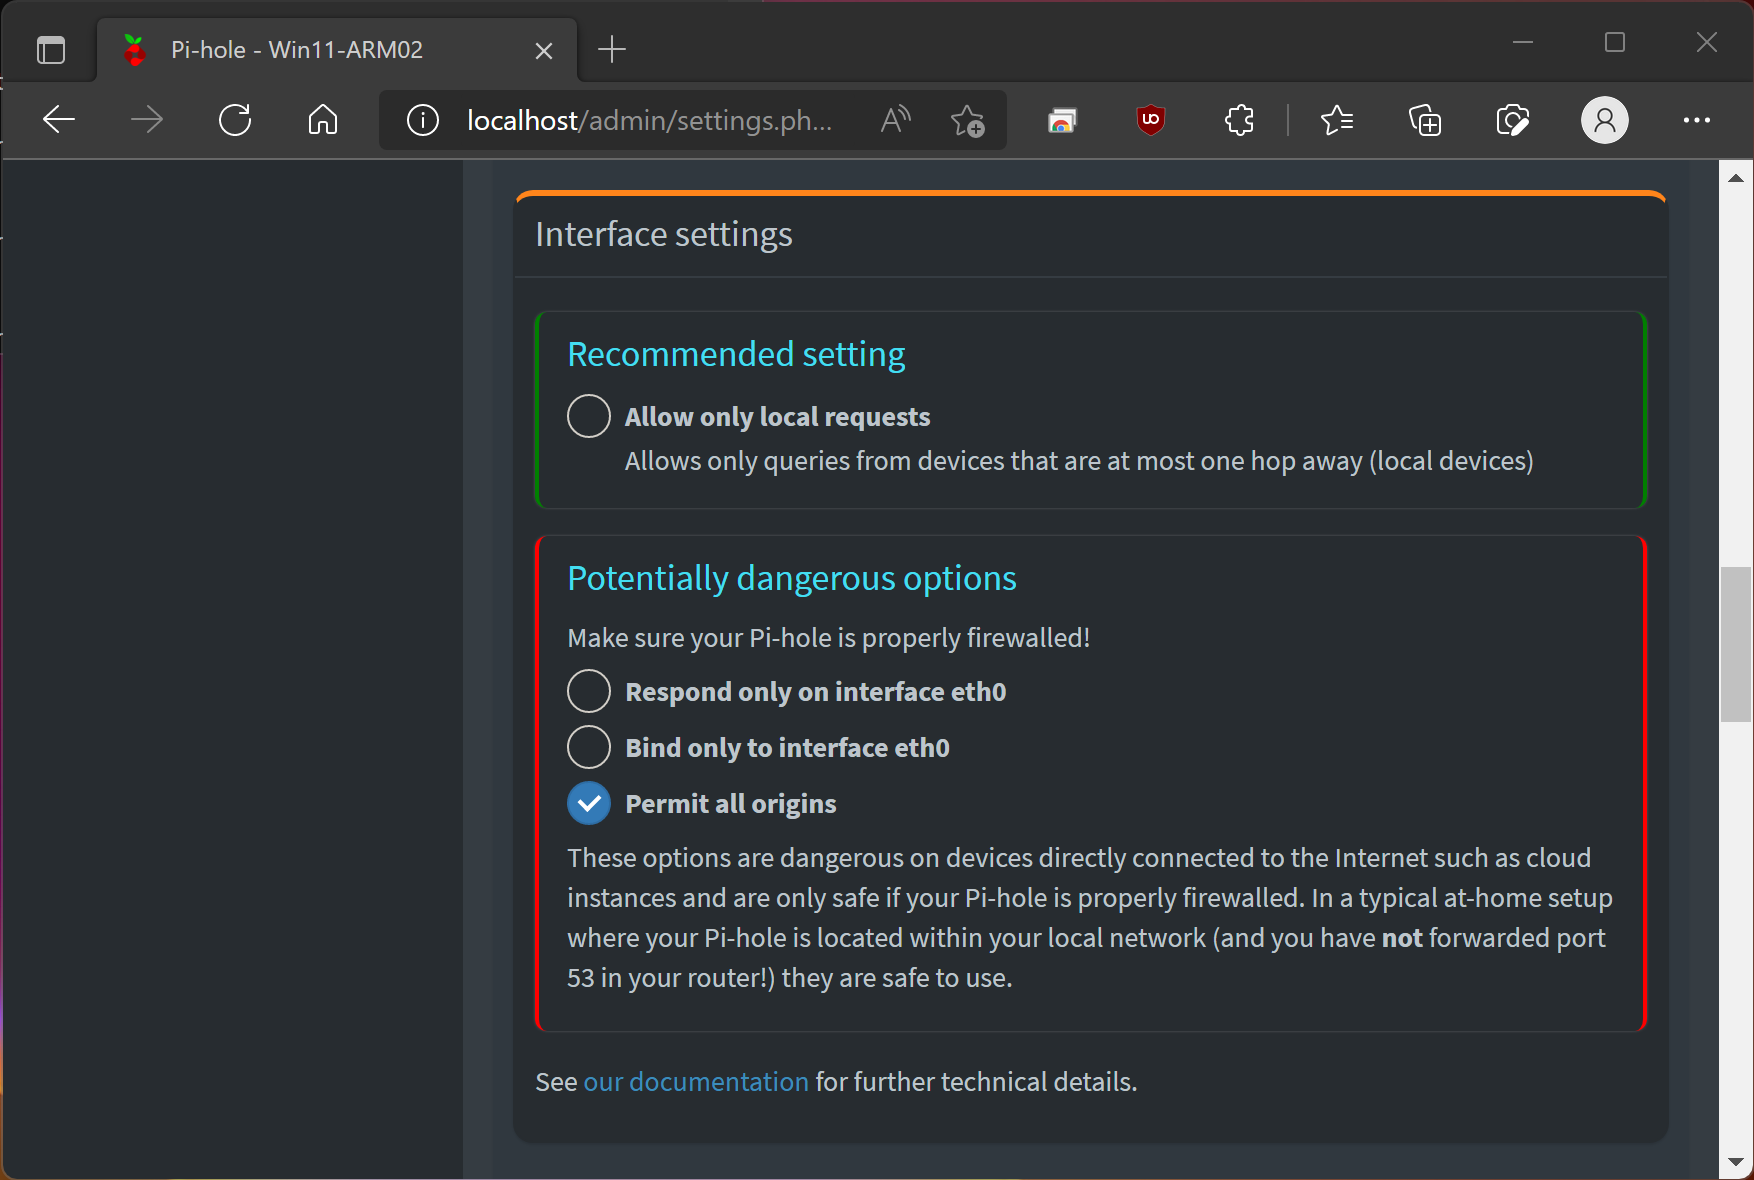Add this page to favorites
This screenshot has width=1754, height=1180.
[966, 121]
